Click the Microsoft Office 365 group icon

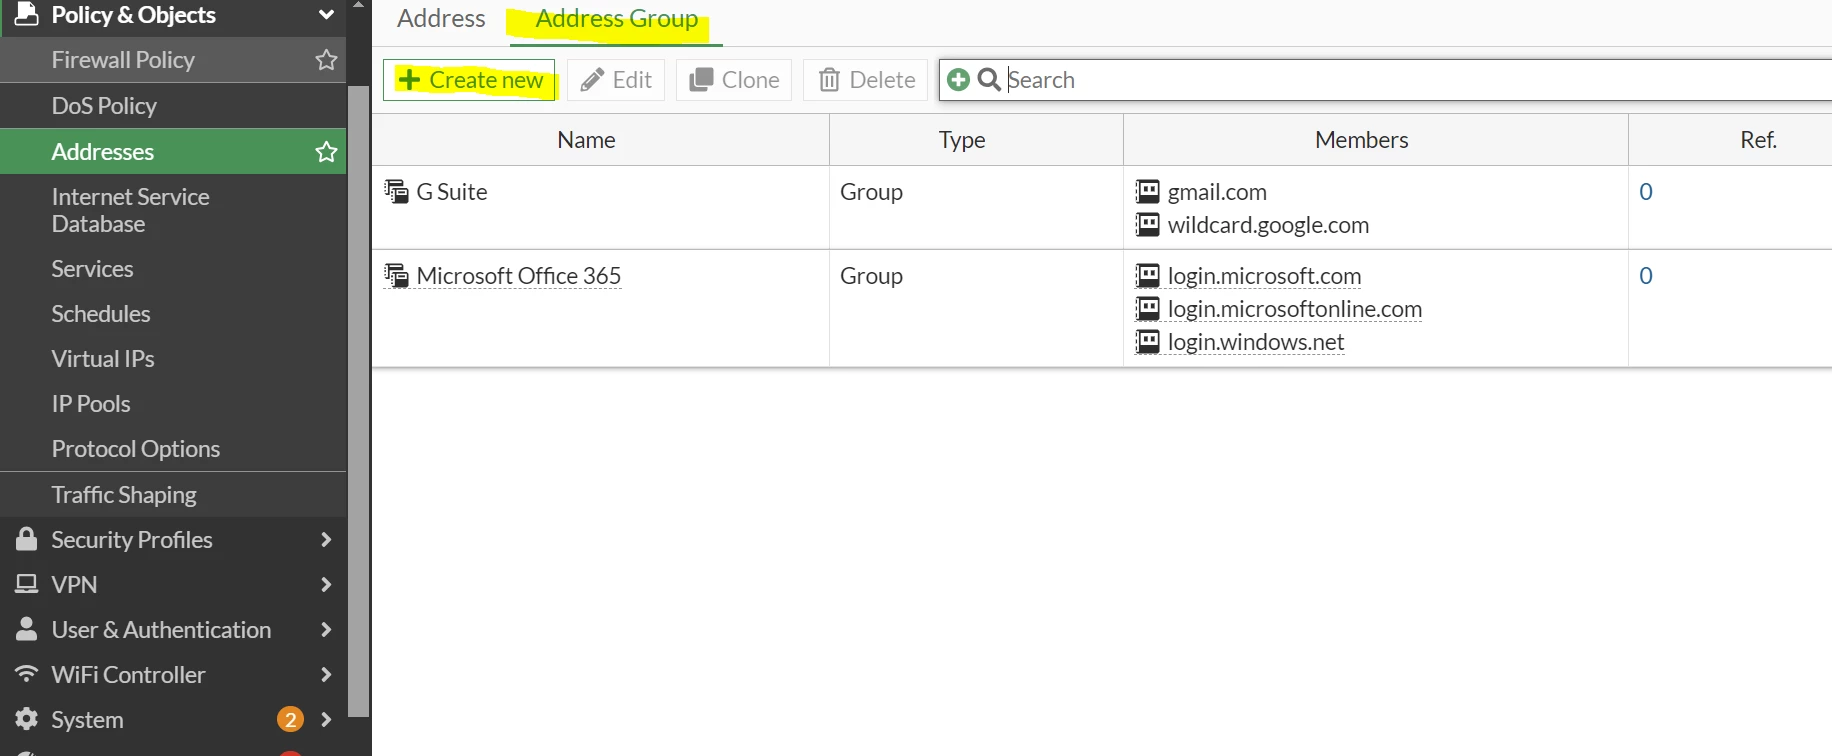tap(397, 275)
